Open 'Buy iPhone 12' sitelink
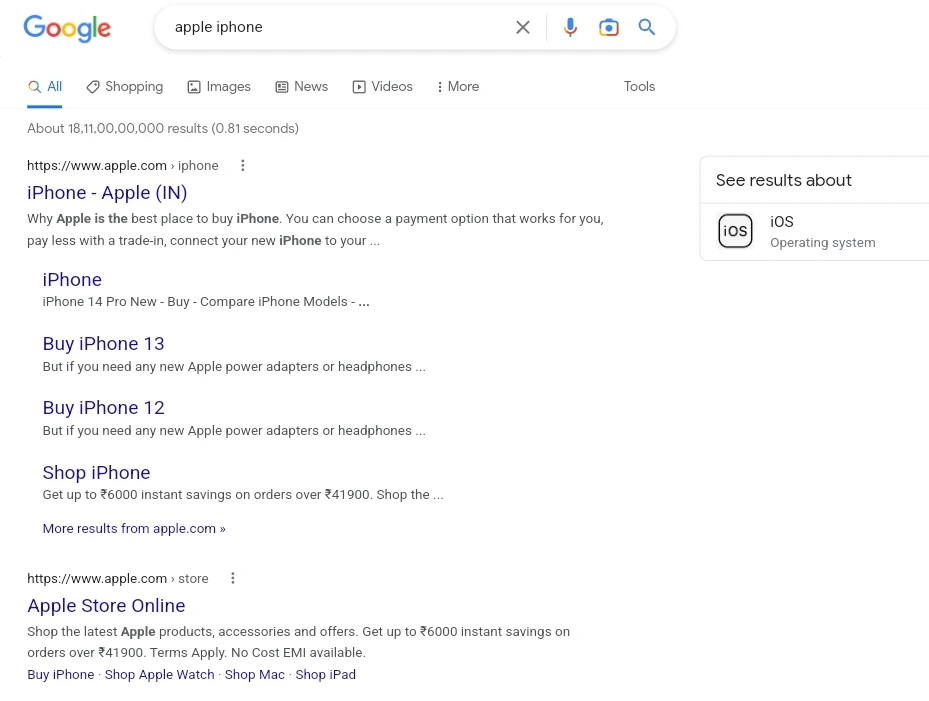929x701 pixels. 104,408
